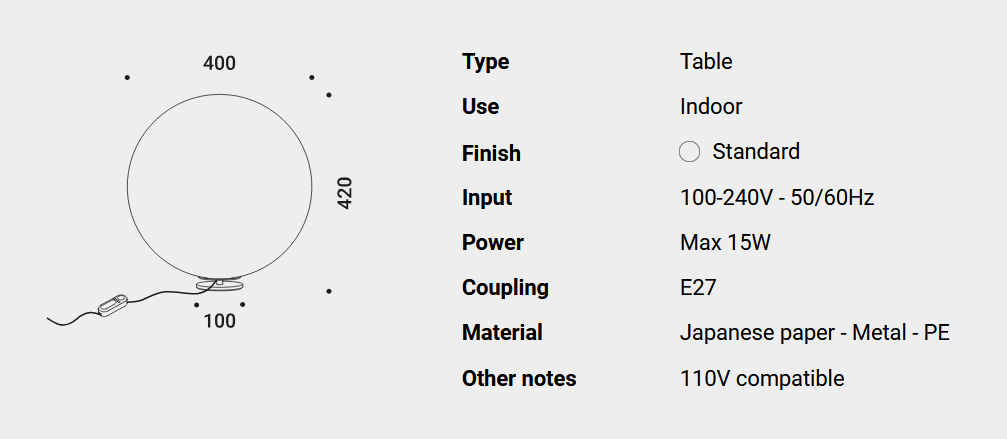Click the 110V compatible note
The height and width of the screenshot is (439, 1007).
(762, 379)
